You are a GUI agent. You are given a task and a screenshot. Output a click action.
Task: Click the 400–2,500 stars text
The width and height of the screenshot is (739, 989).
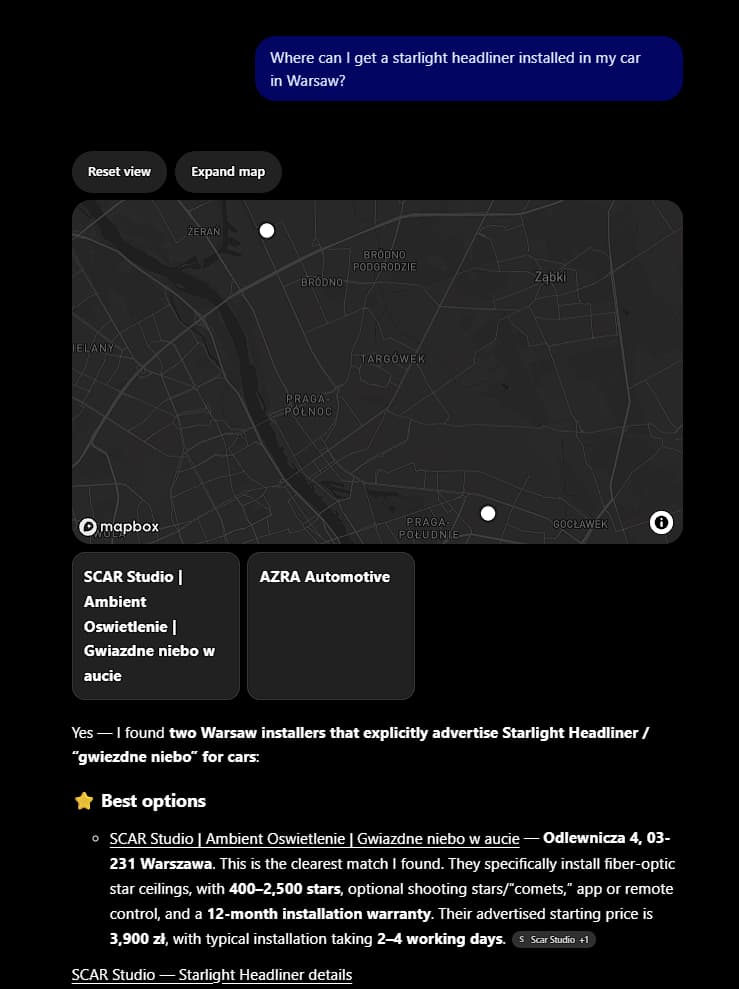[284, 889]
